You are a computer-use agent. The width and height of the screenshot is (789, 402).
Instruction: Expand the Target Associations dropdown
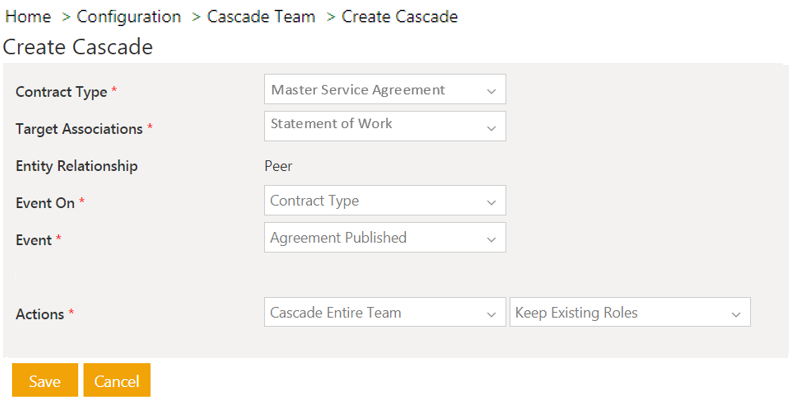point(384,126)
